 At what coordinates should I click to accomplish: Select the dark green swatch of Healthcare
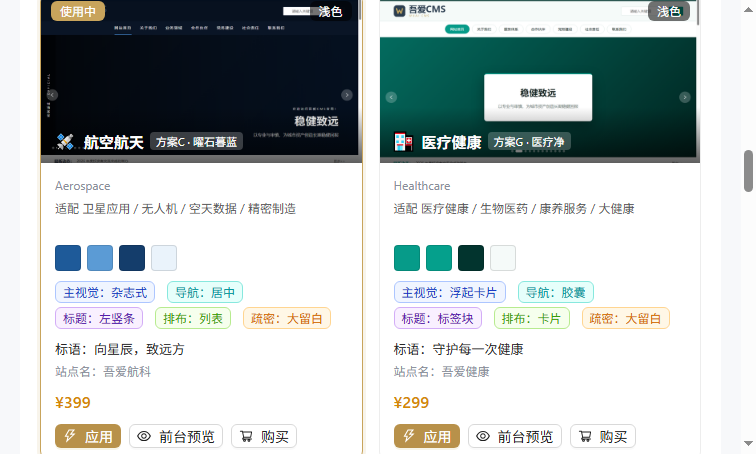click(471, 258)
